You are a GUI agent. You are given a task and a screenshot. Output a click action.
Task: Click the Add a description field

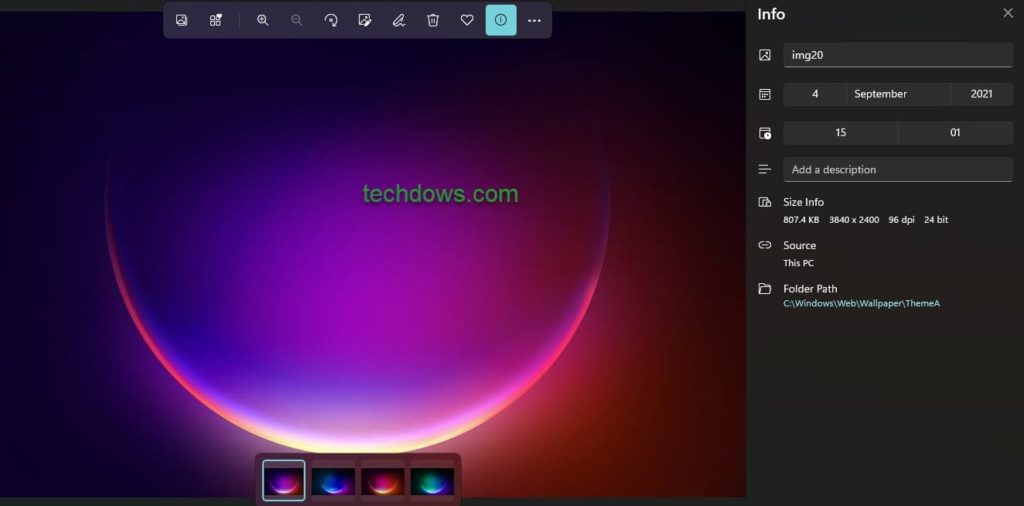(897, 170)
